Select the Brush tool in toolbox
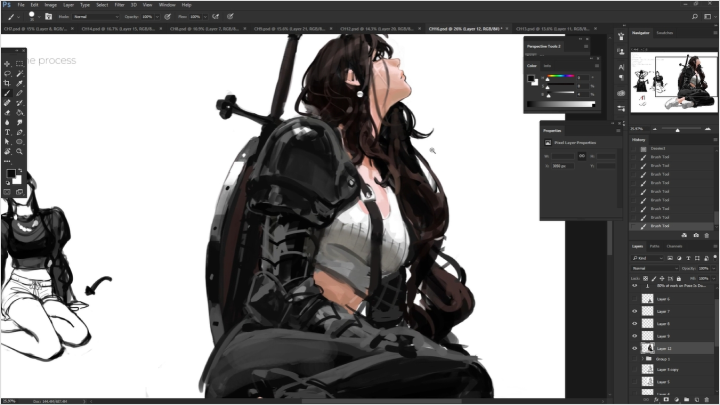The width and height of the screenshot is (720, 405). [7, 93]
